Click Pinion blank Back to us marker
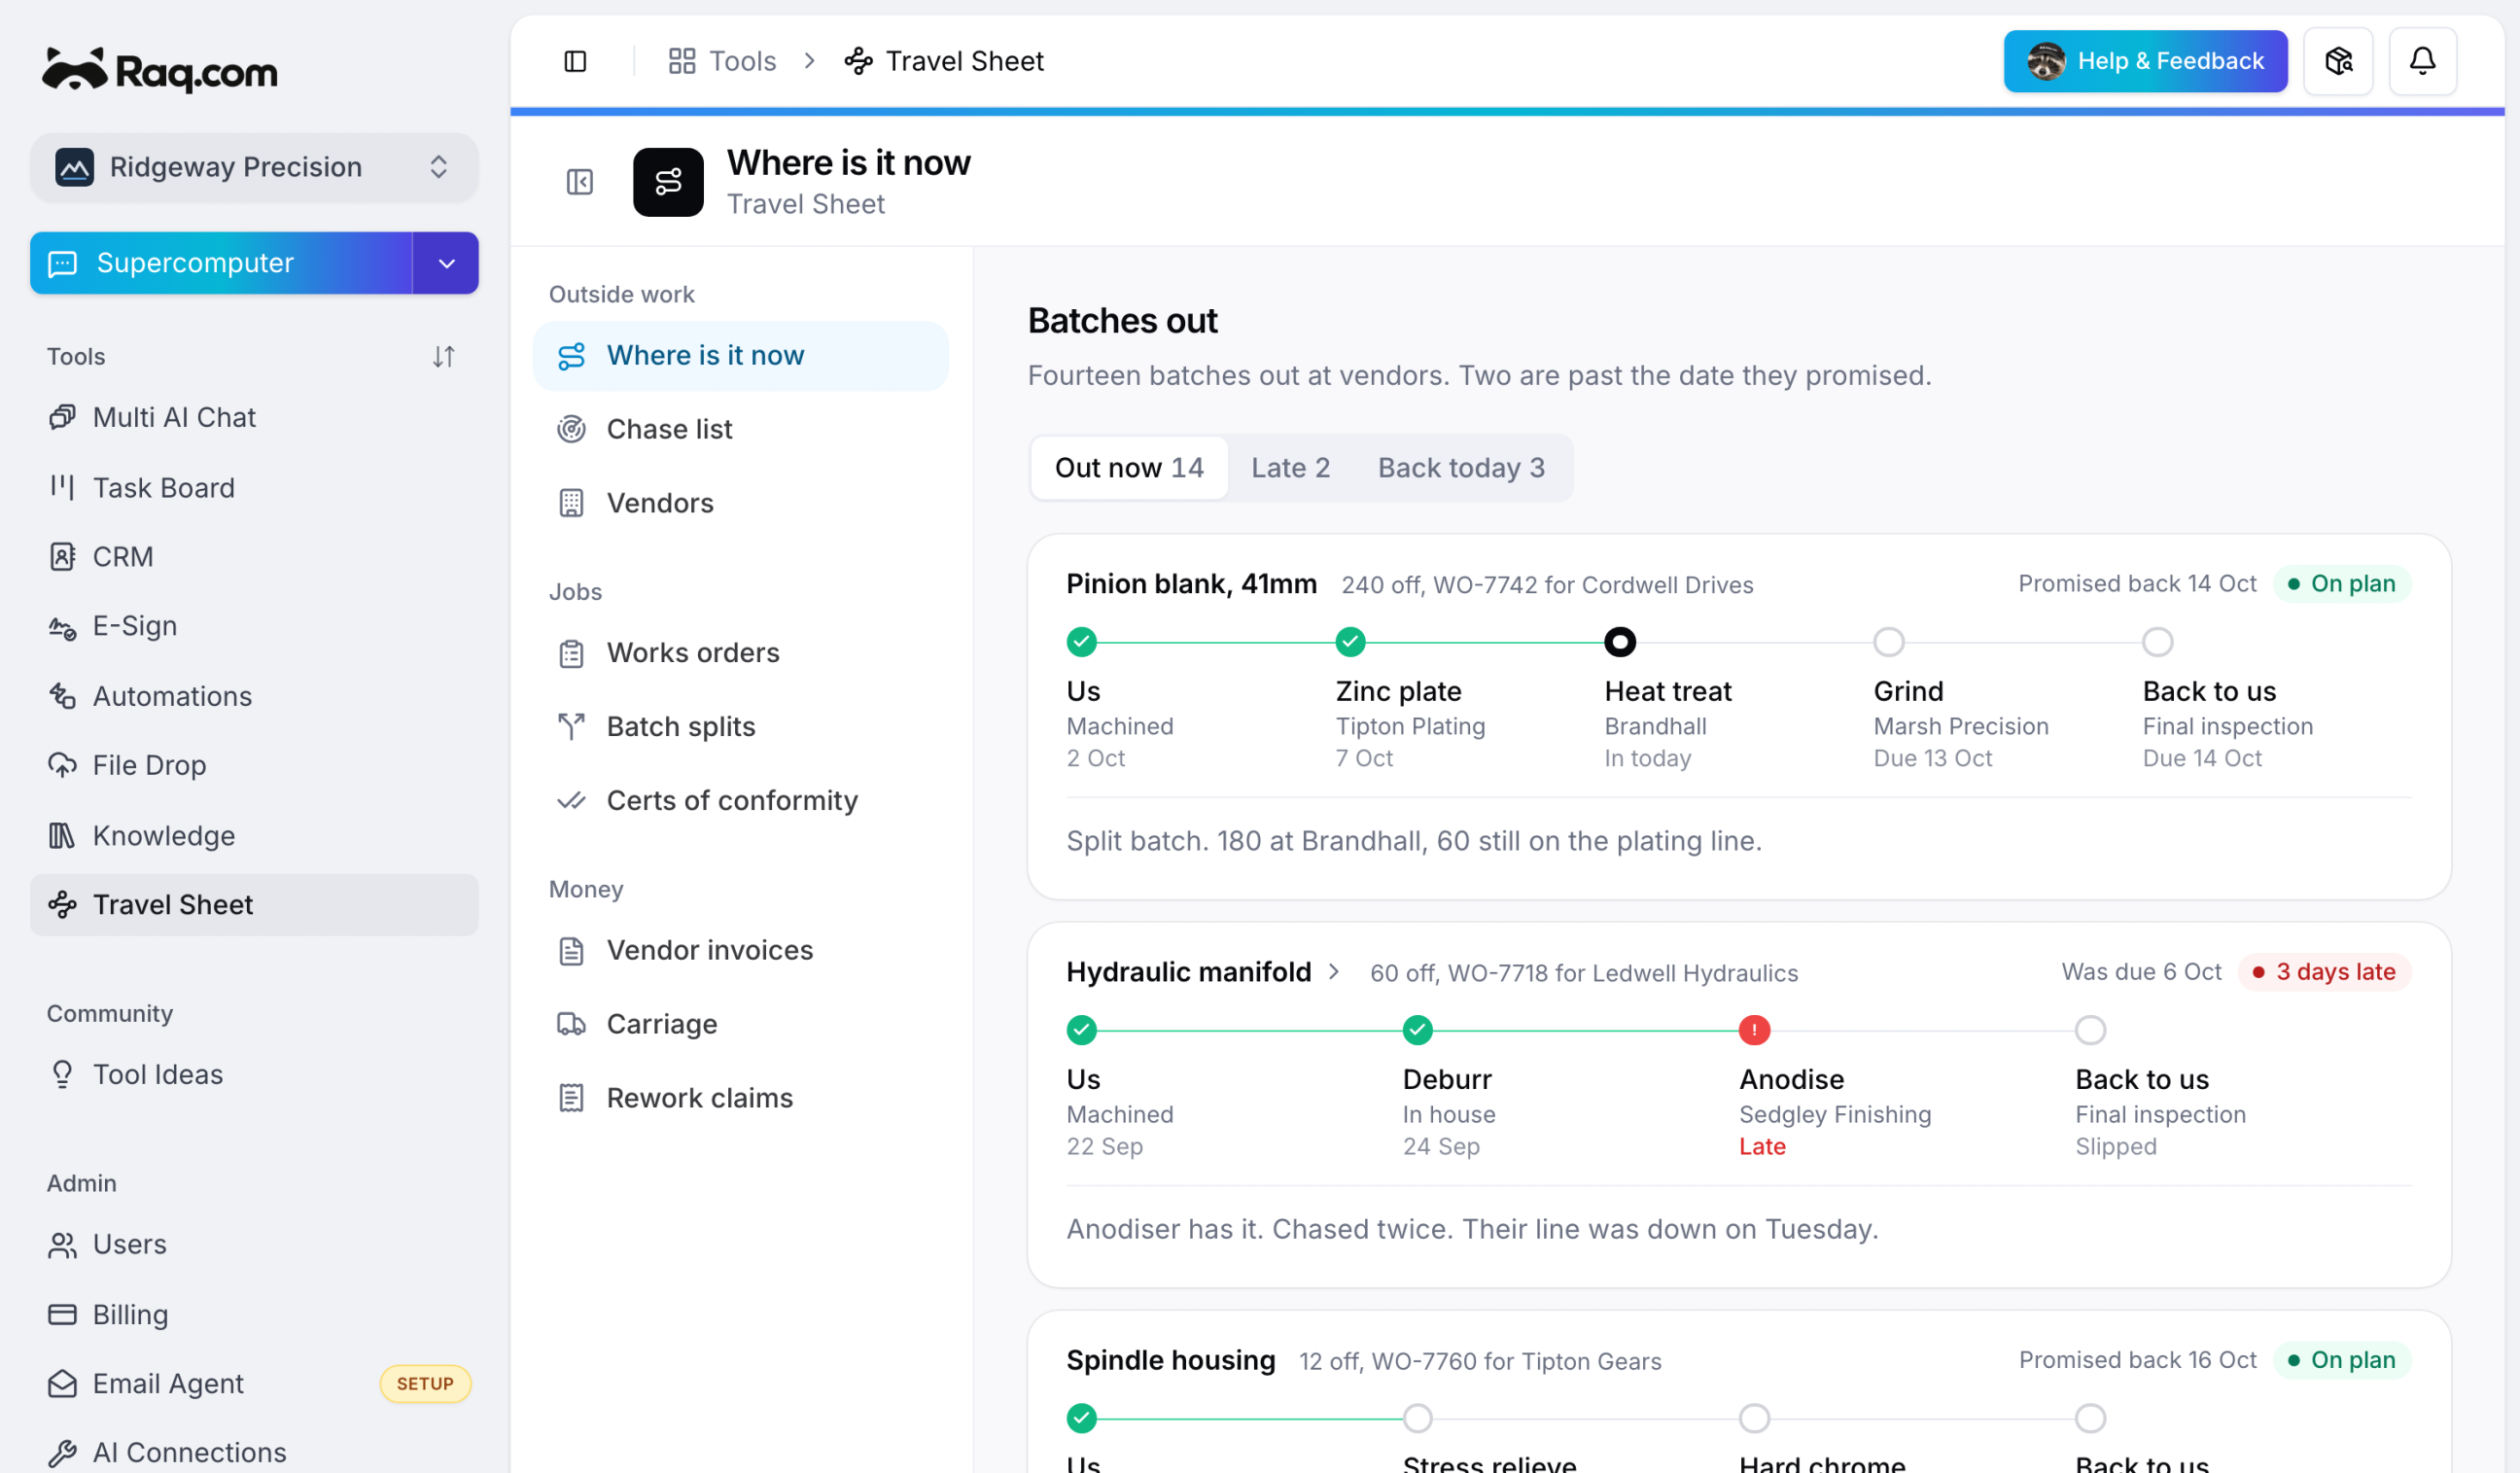The image size is (2520, 1473). pyautogui.click(x=2158, y=642)
